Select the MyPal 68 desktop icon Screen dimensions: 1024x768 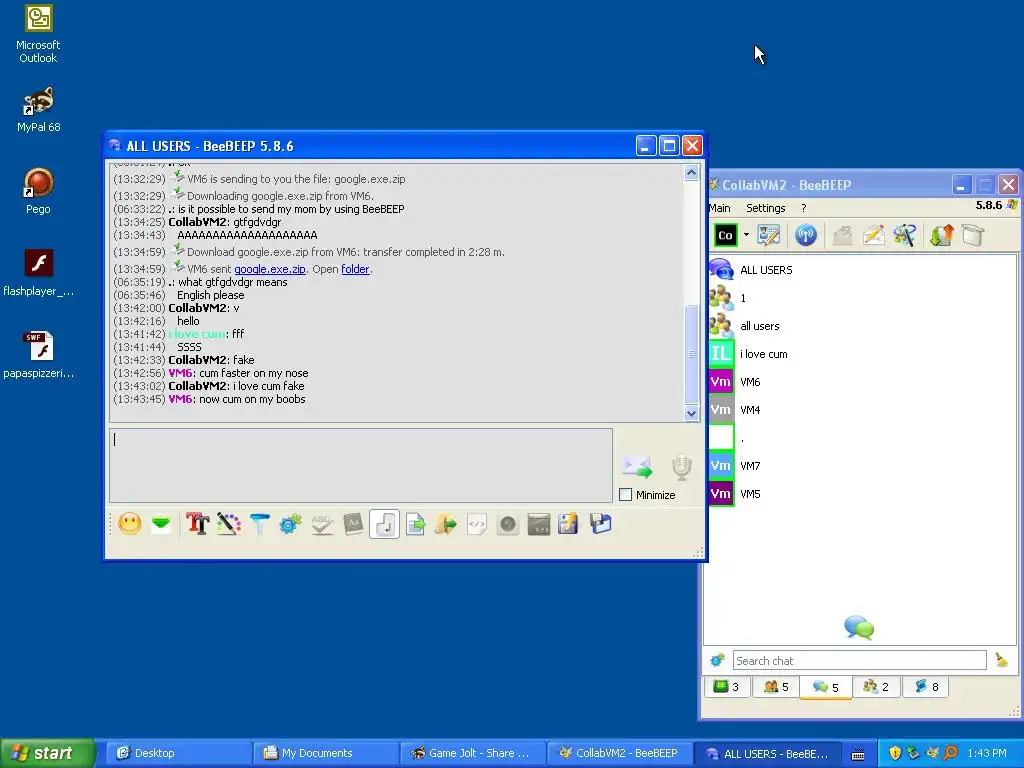(39, 110)
